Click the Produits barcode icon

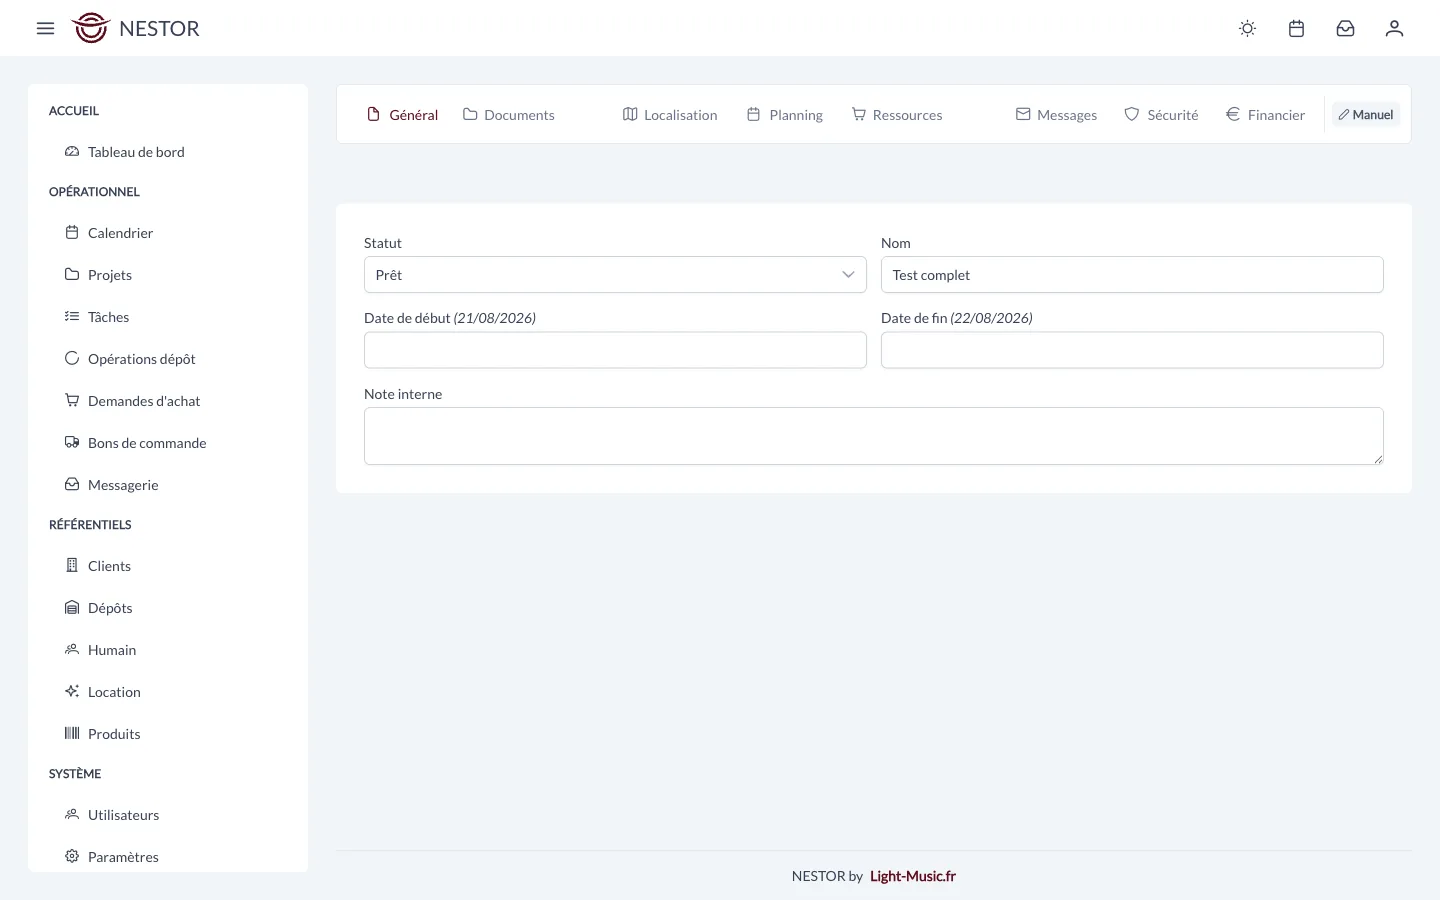tap(72, 733)
